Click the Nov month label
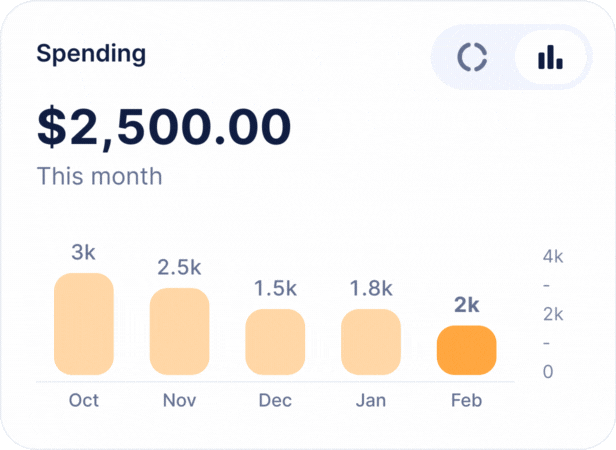 [179, 401]
